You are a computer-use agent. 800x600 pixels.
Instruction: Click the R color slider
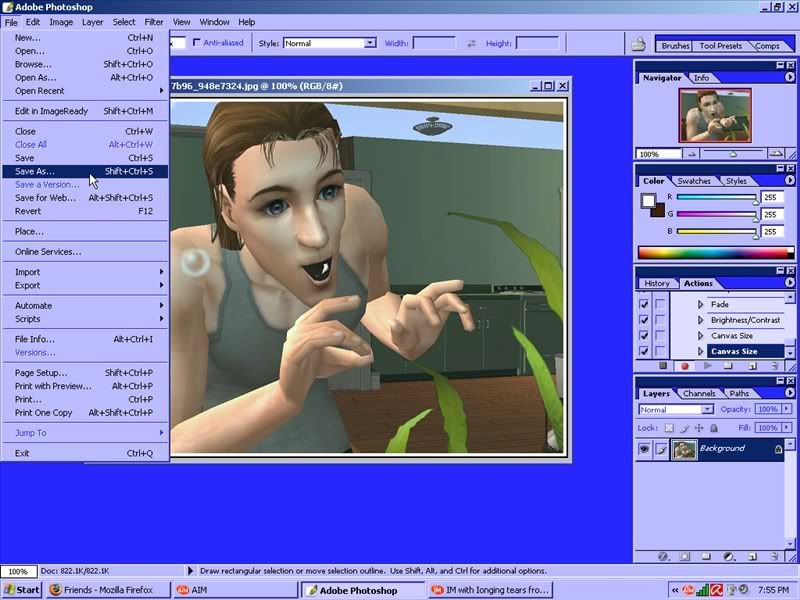point(716,197)
